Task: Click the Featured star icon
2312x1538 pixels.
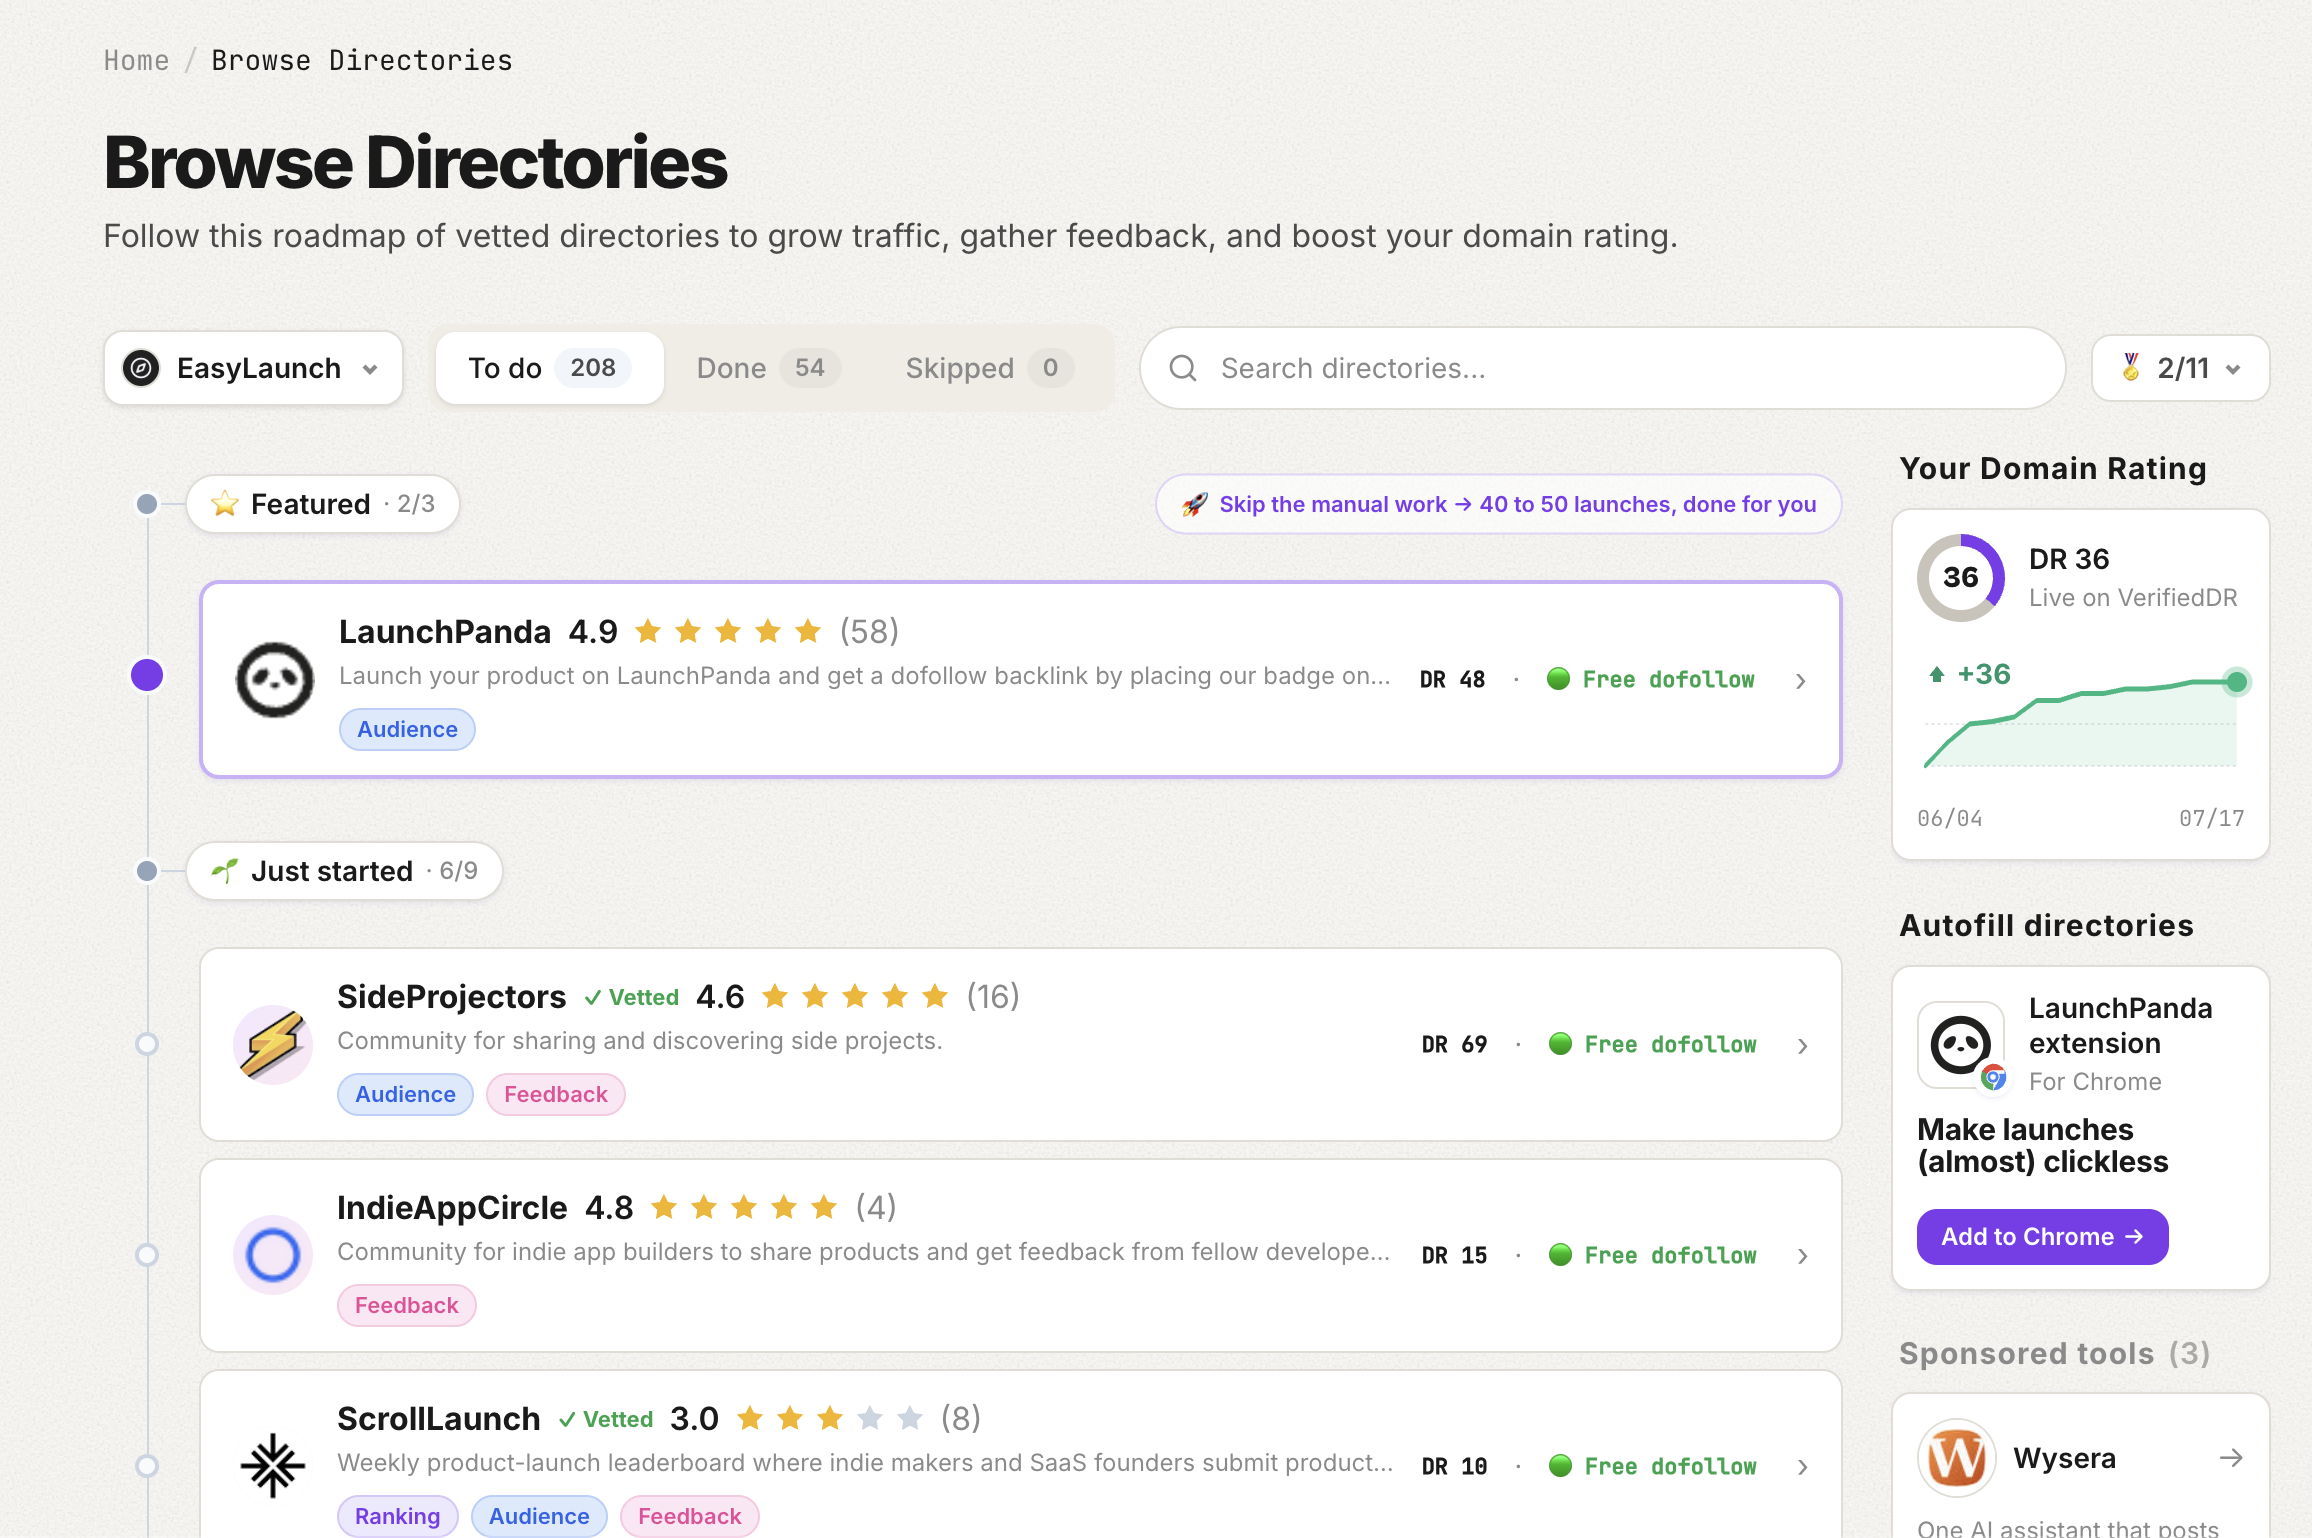Action: coord(225,503)
